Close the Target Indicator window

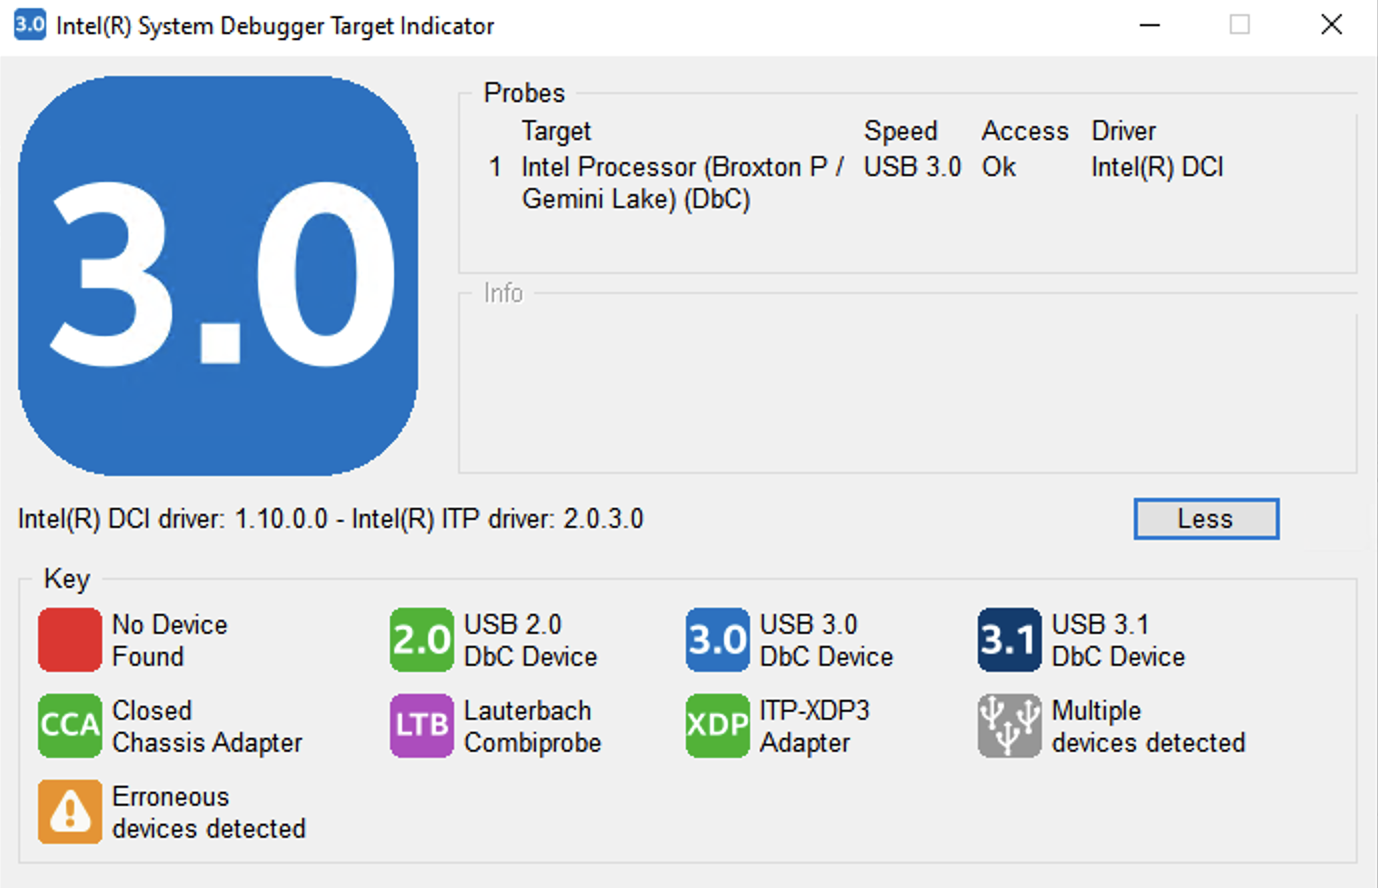[x=1331, y=25]
